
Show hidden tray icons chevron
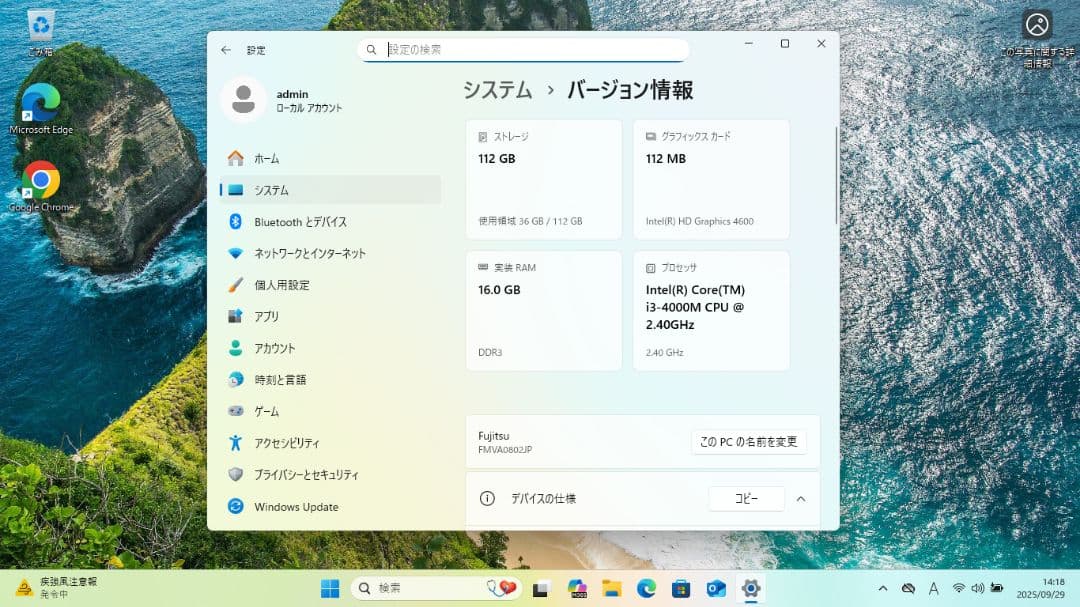point(883,588)
